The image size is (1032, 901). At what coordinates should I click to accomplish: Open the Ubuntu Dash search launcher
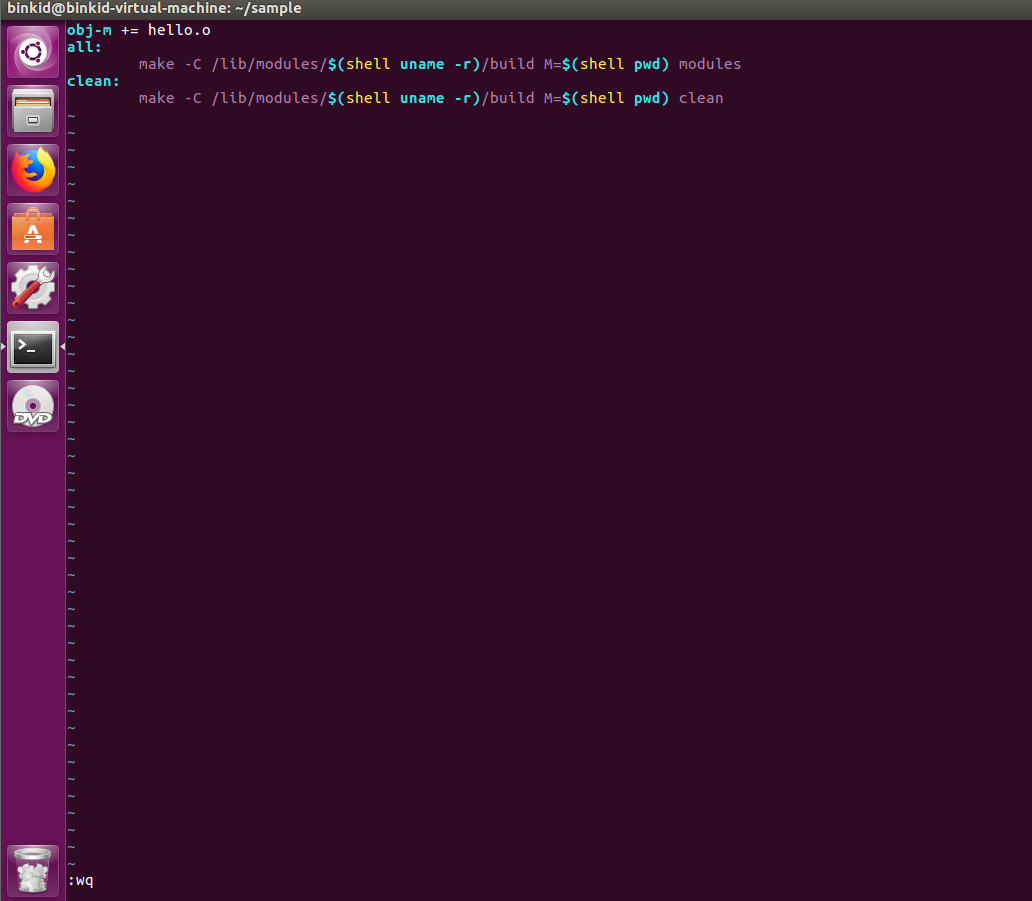(x=33, y=51)
